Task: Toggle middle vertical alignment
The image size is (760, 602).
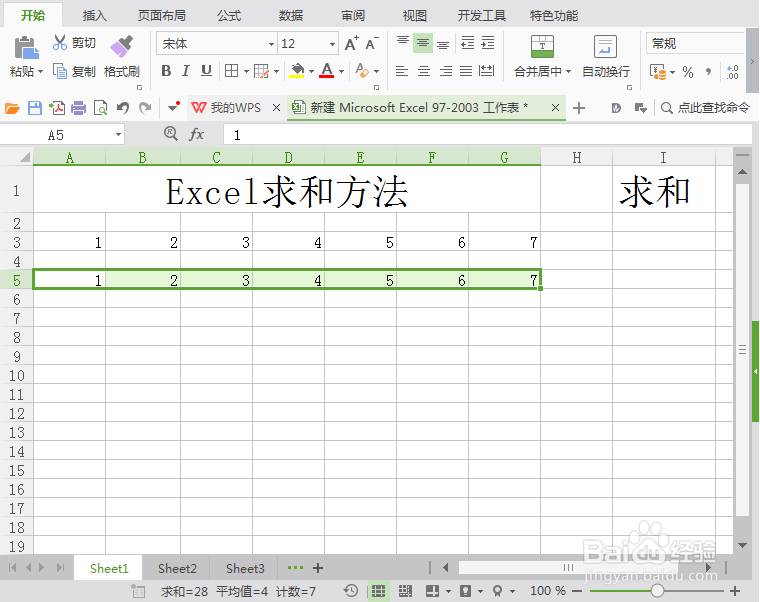Action: (423, 43)
